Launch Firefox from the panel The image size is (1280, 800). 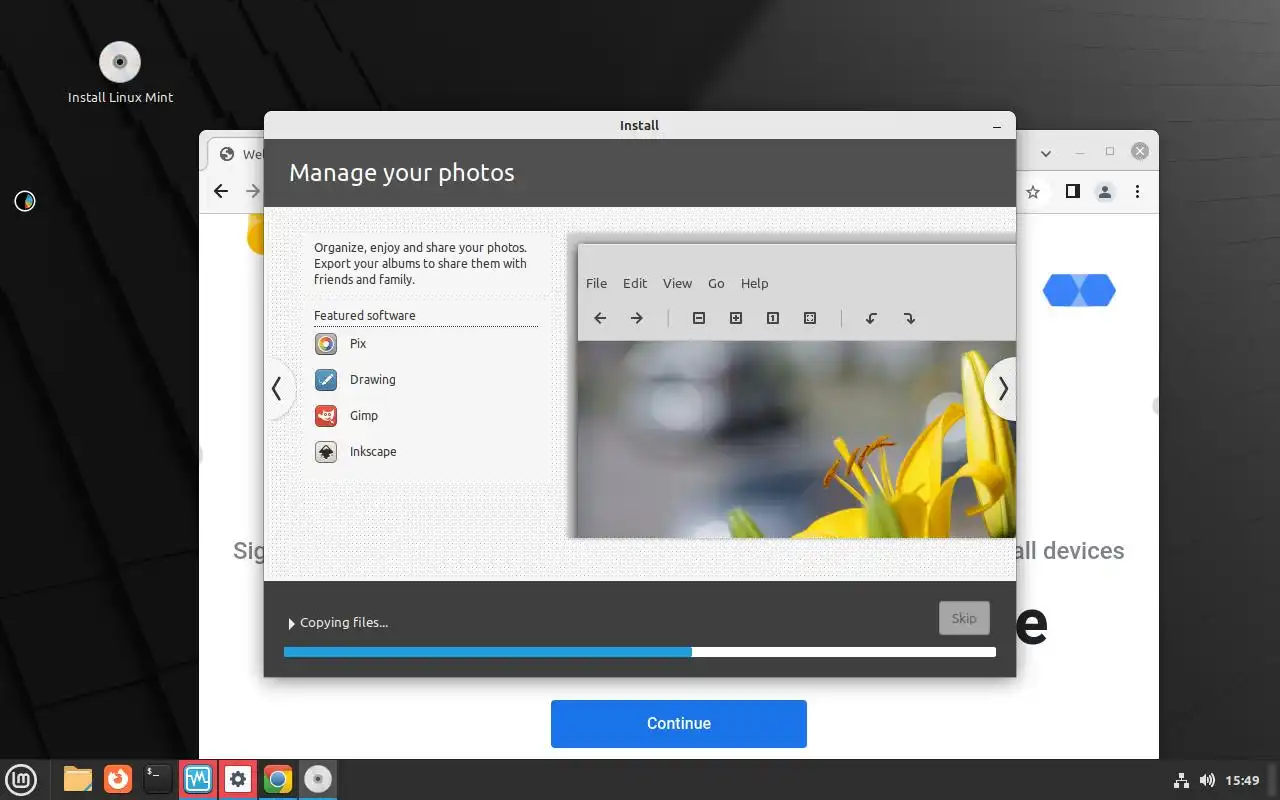[x=118, y=779]
